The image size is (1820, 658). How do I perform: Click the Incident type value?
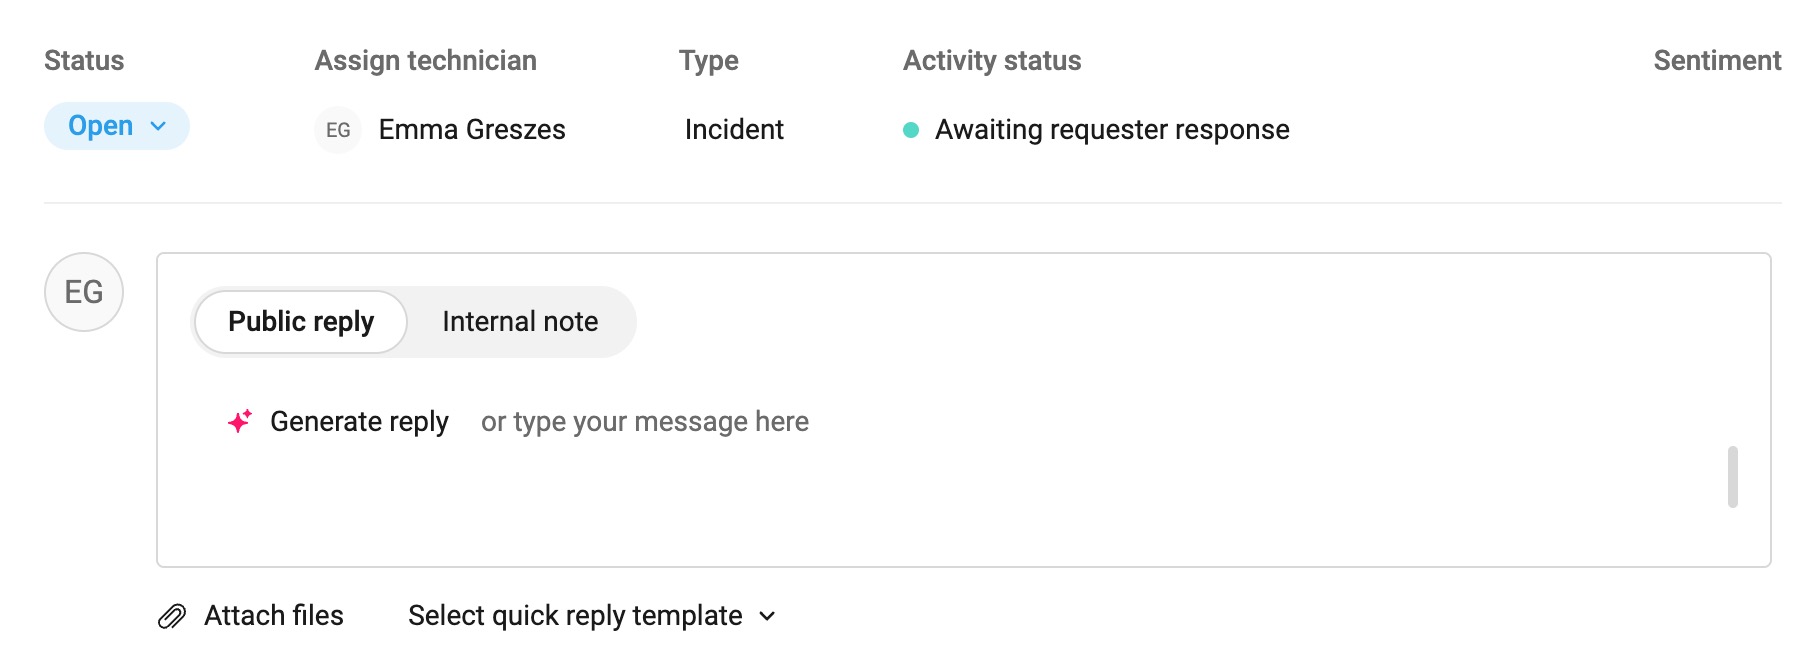point(734,130)
